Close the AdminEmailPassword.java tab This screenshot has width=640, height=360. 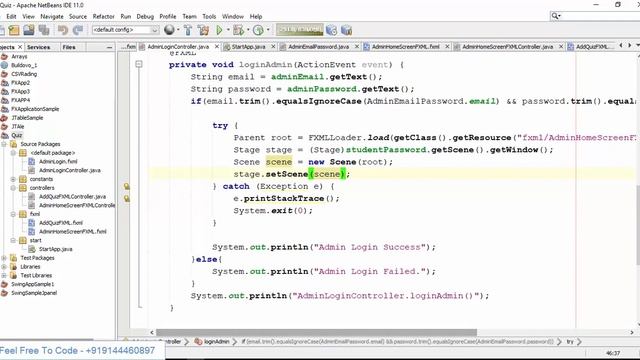(357, 47)
